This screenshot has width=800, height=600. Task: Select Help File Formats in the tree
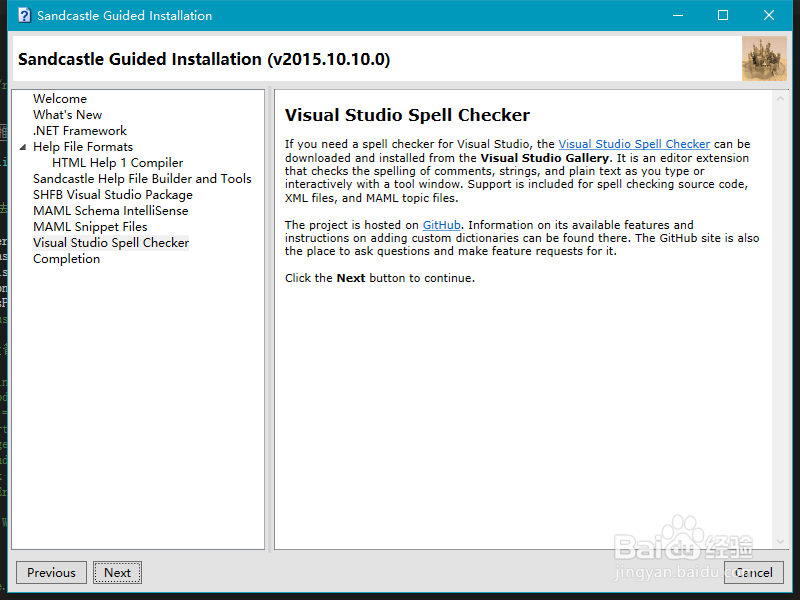pos(83,147)
